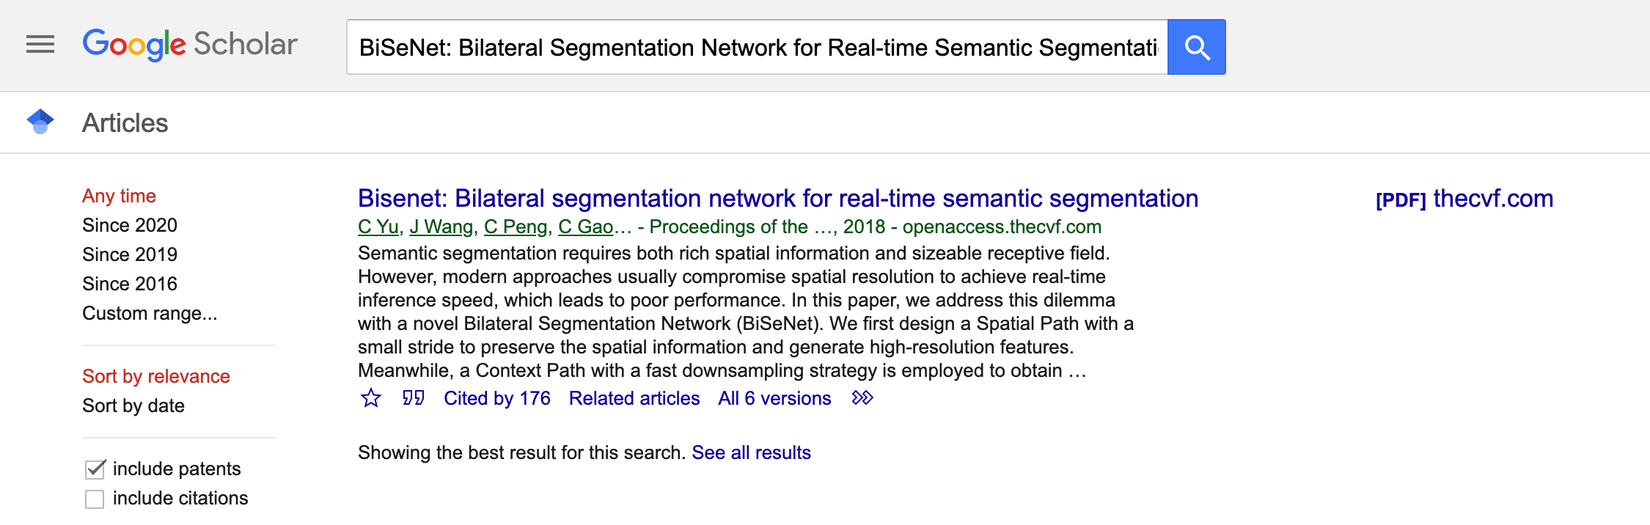Image resolution: width=1650 pixels, height=525 pixels.
Task: Open the Custom range option
Action: 149,313
